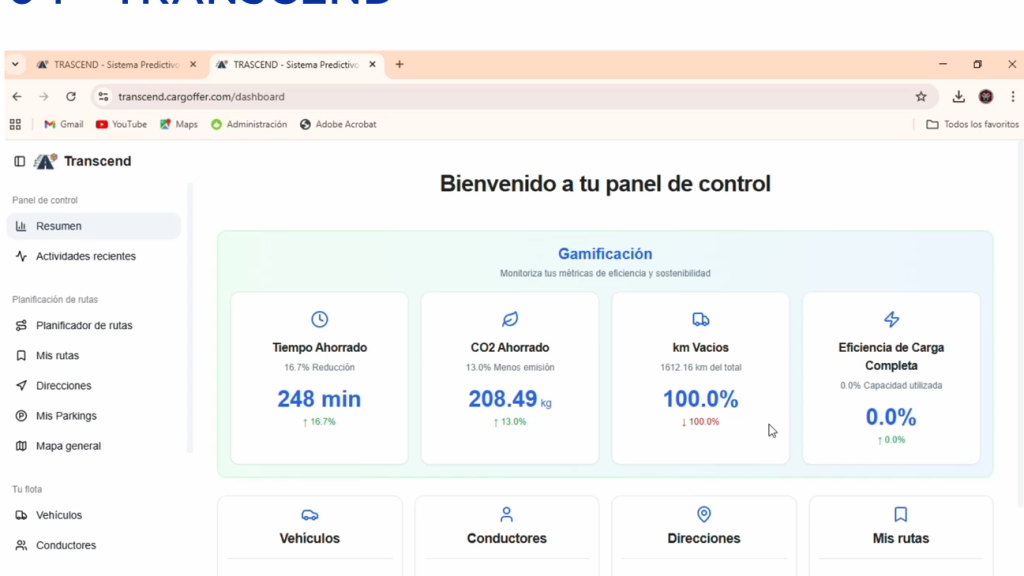Select Vehículos in Tu flota section

pyautogui.click(x=58, y=516)
